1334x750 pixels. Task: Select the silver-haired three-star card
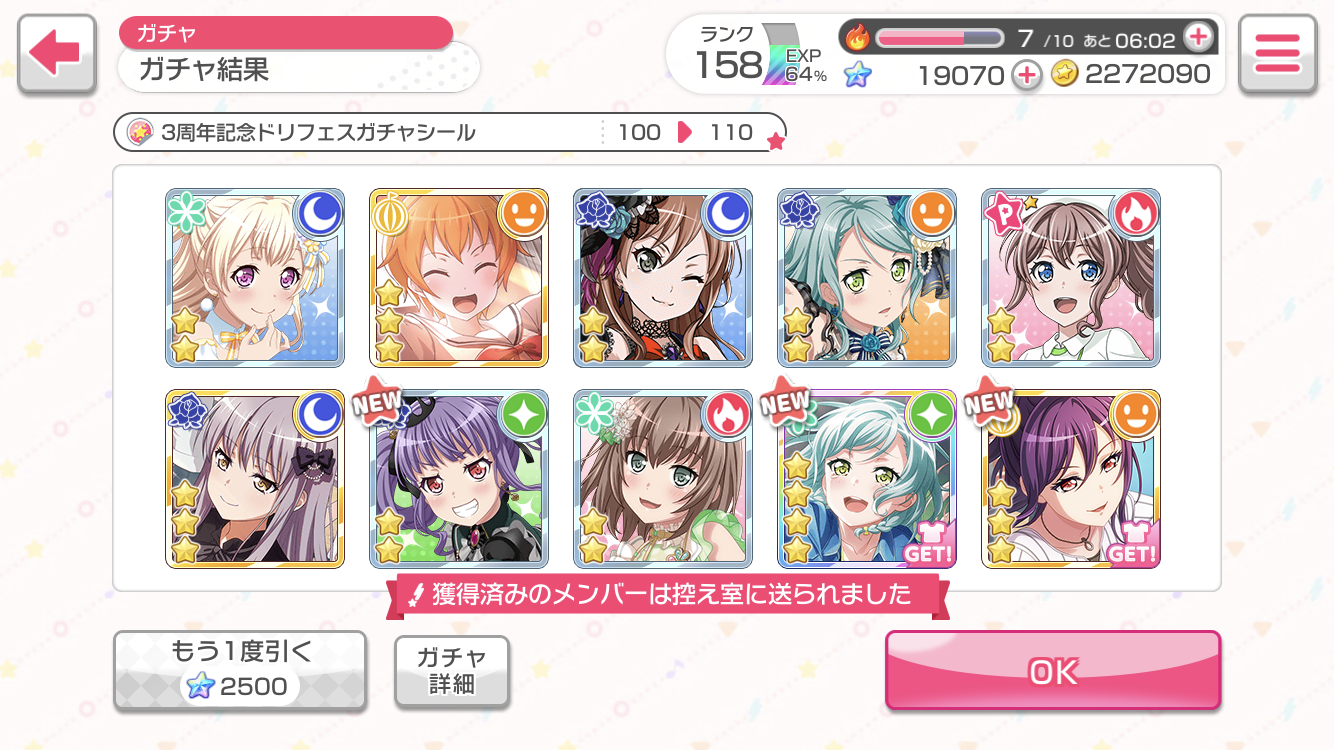coord(255,479)
